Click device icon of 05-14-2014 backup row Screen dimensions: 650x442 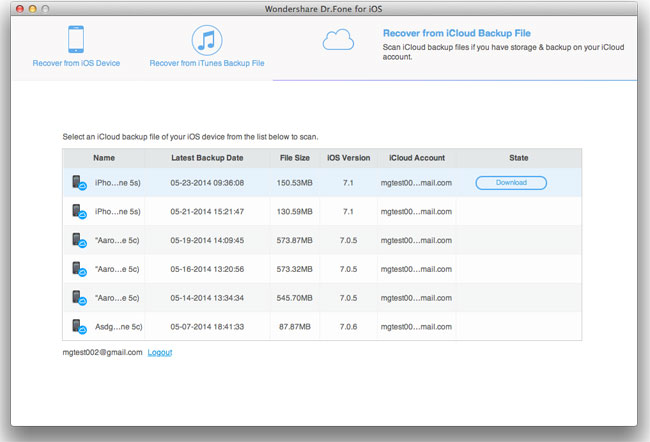click(x=78, y=298)
